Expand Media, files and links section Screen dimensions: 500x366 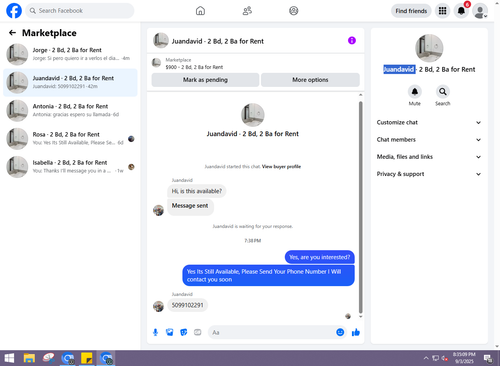point(429,157)
